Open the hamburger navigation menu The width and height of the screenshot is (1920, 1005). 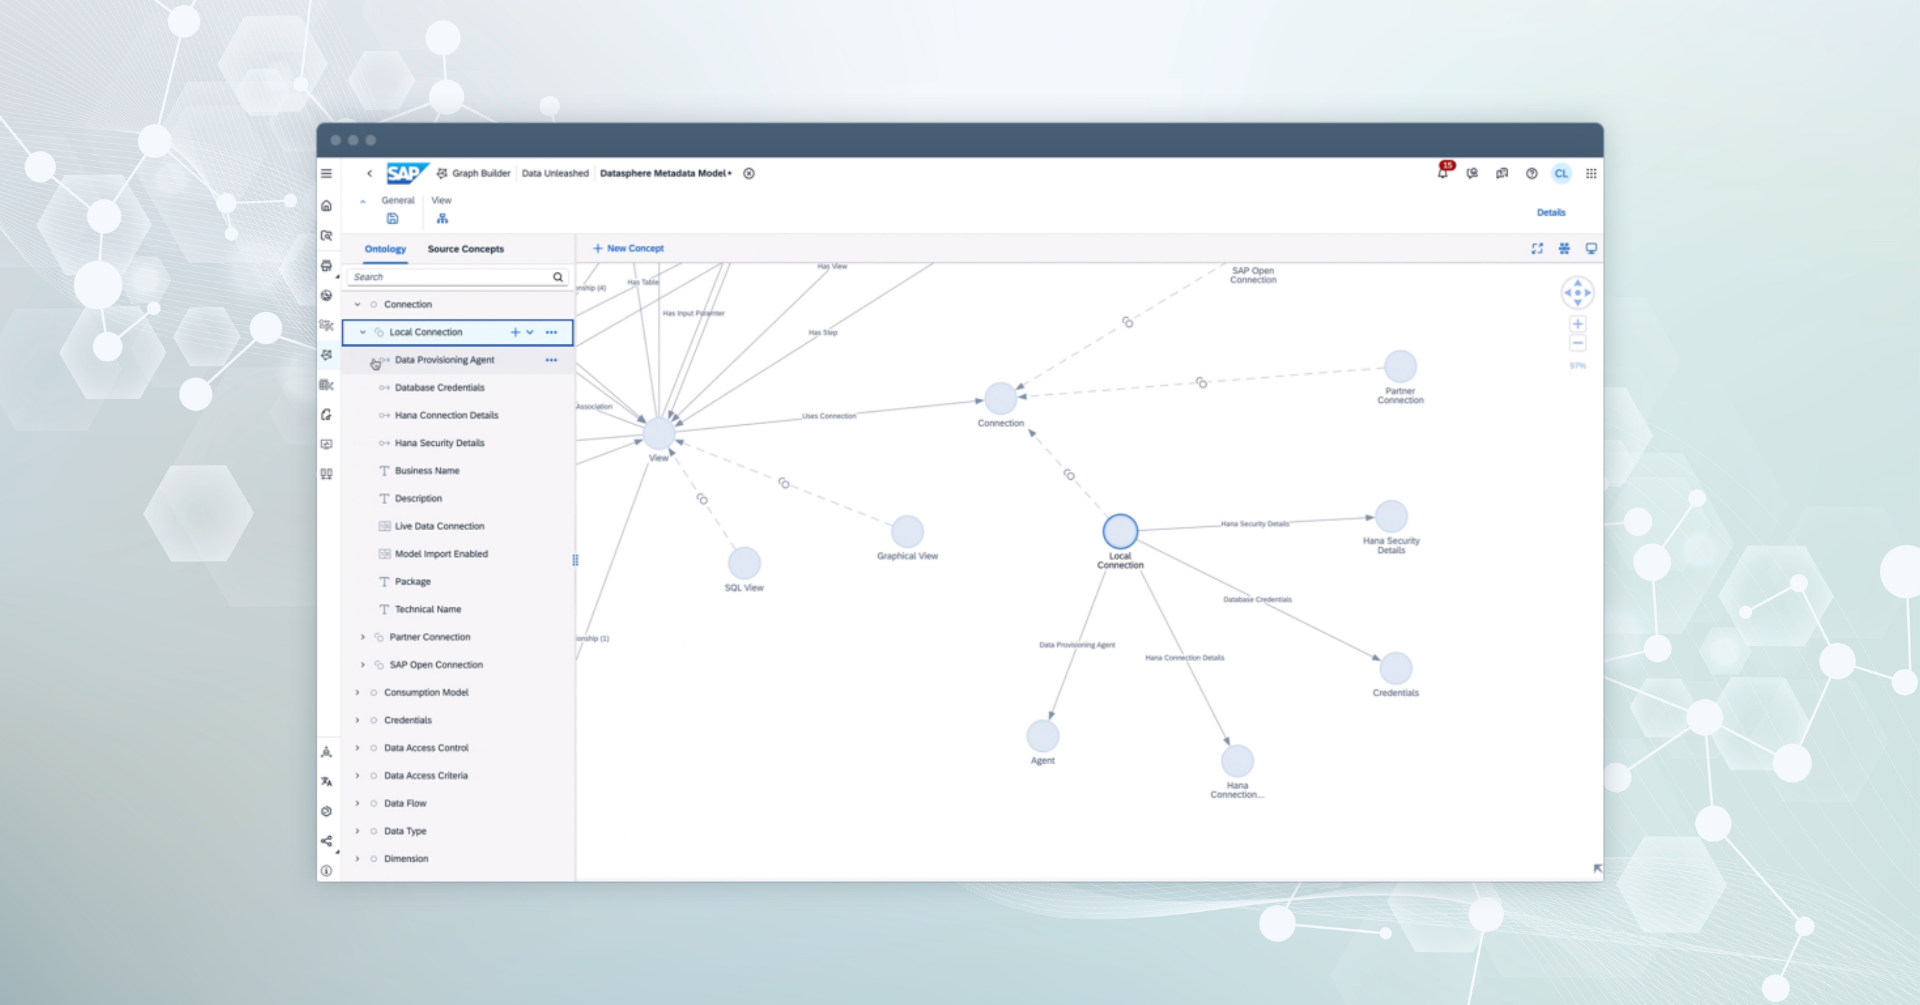[x=326, y=174]
